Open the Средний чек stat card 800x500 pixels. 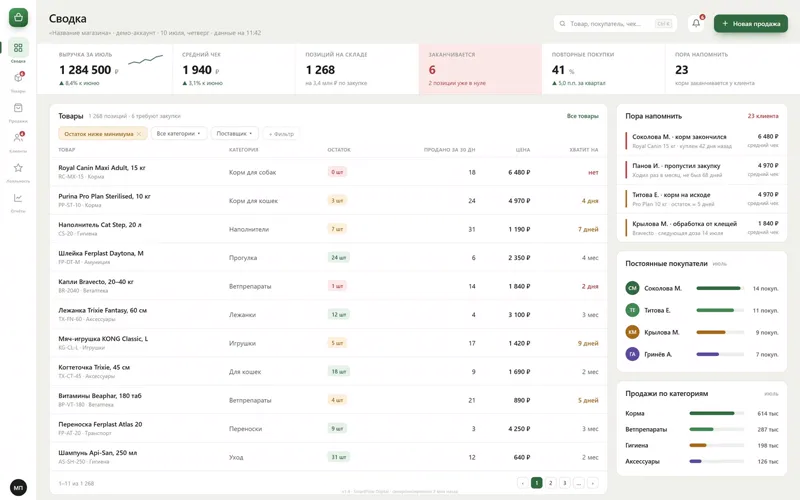point(234,69)
